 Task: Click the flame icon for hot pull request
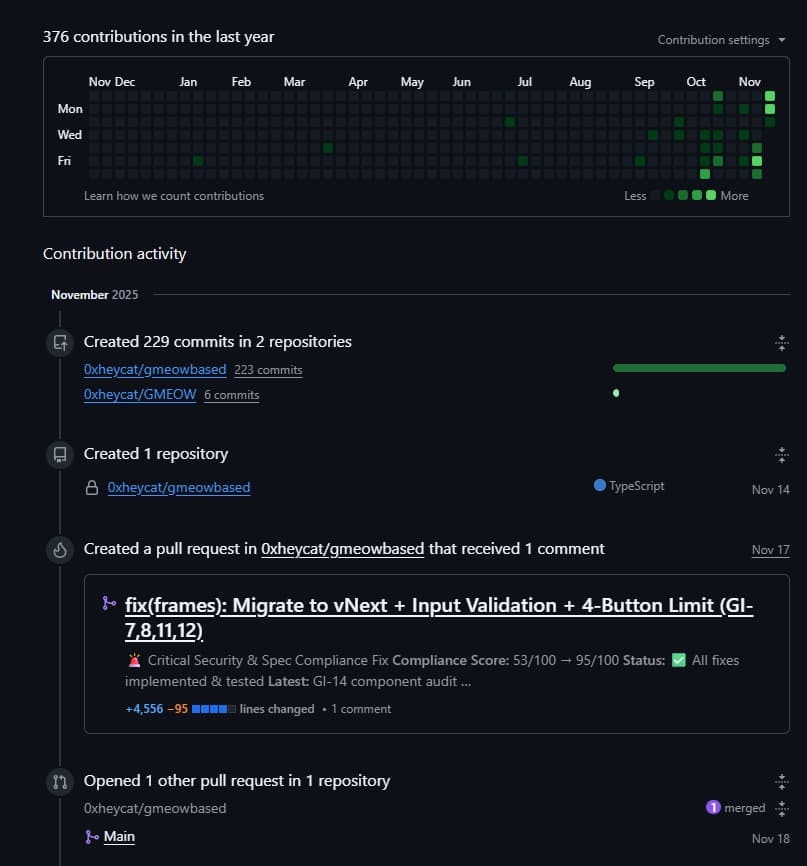point(60,549)
